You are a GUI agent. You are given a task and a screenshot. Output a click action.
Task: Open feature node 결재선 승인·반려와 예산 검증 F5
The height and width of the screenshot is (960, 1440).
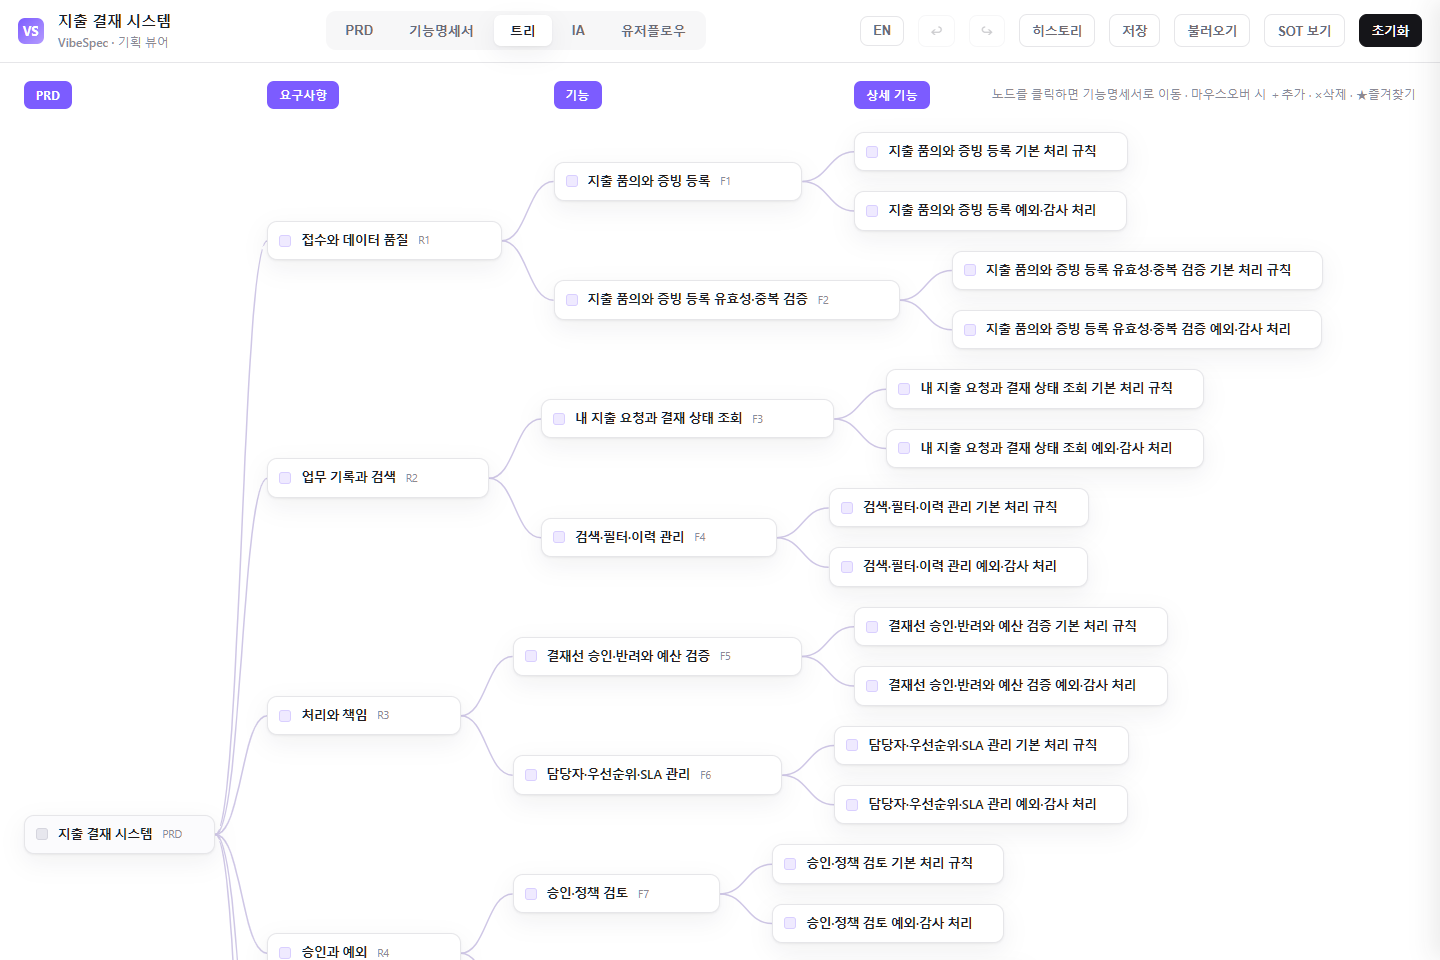tap(657, 656)
